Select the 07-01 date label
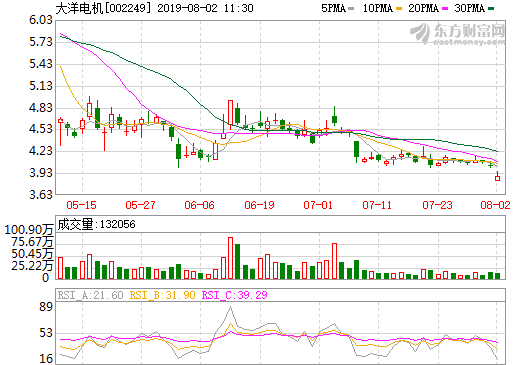This screenshot has height=365, width=520. coord(318,205)
